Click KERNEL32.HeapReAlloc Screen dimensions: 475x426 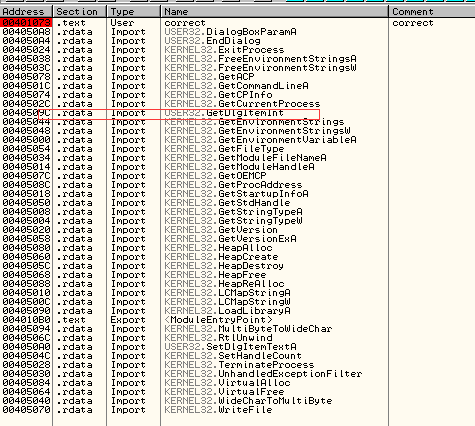(224, 284)
